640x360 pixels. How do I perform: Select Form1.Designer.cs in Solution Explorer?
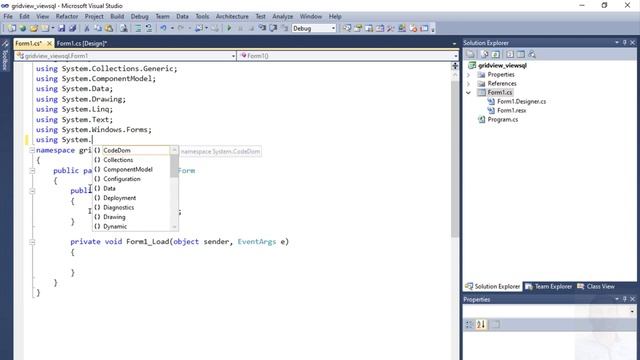[521, 102]
